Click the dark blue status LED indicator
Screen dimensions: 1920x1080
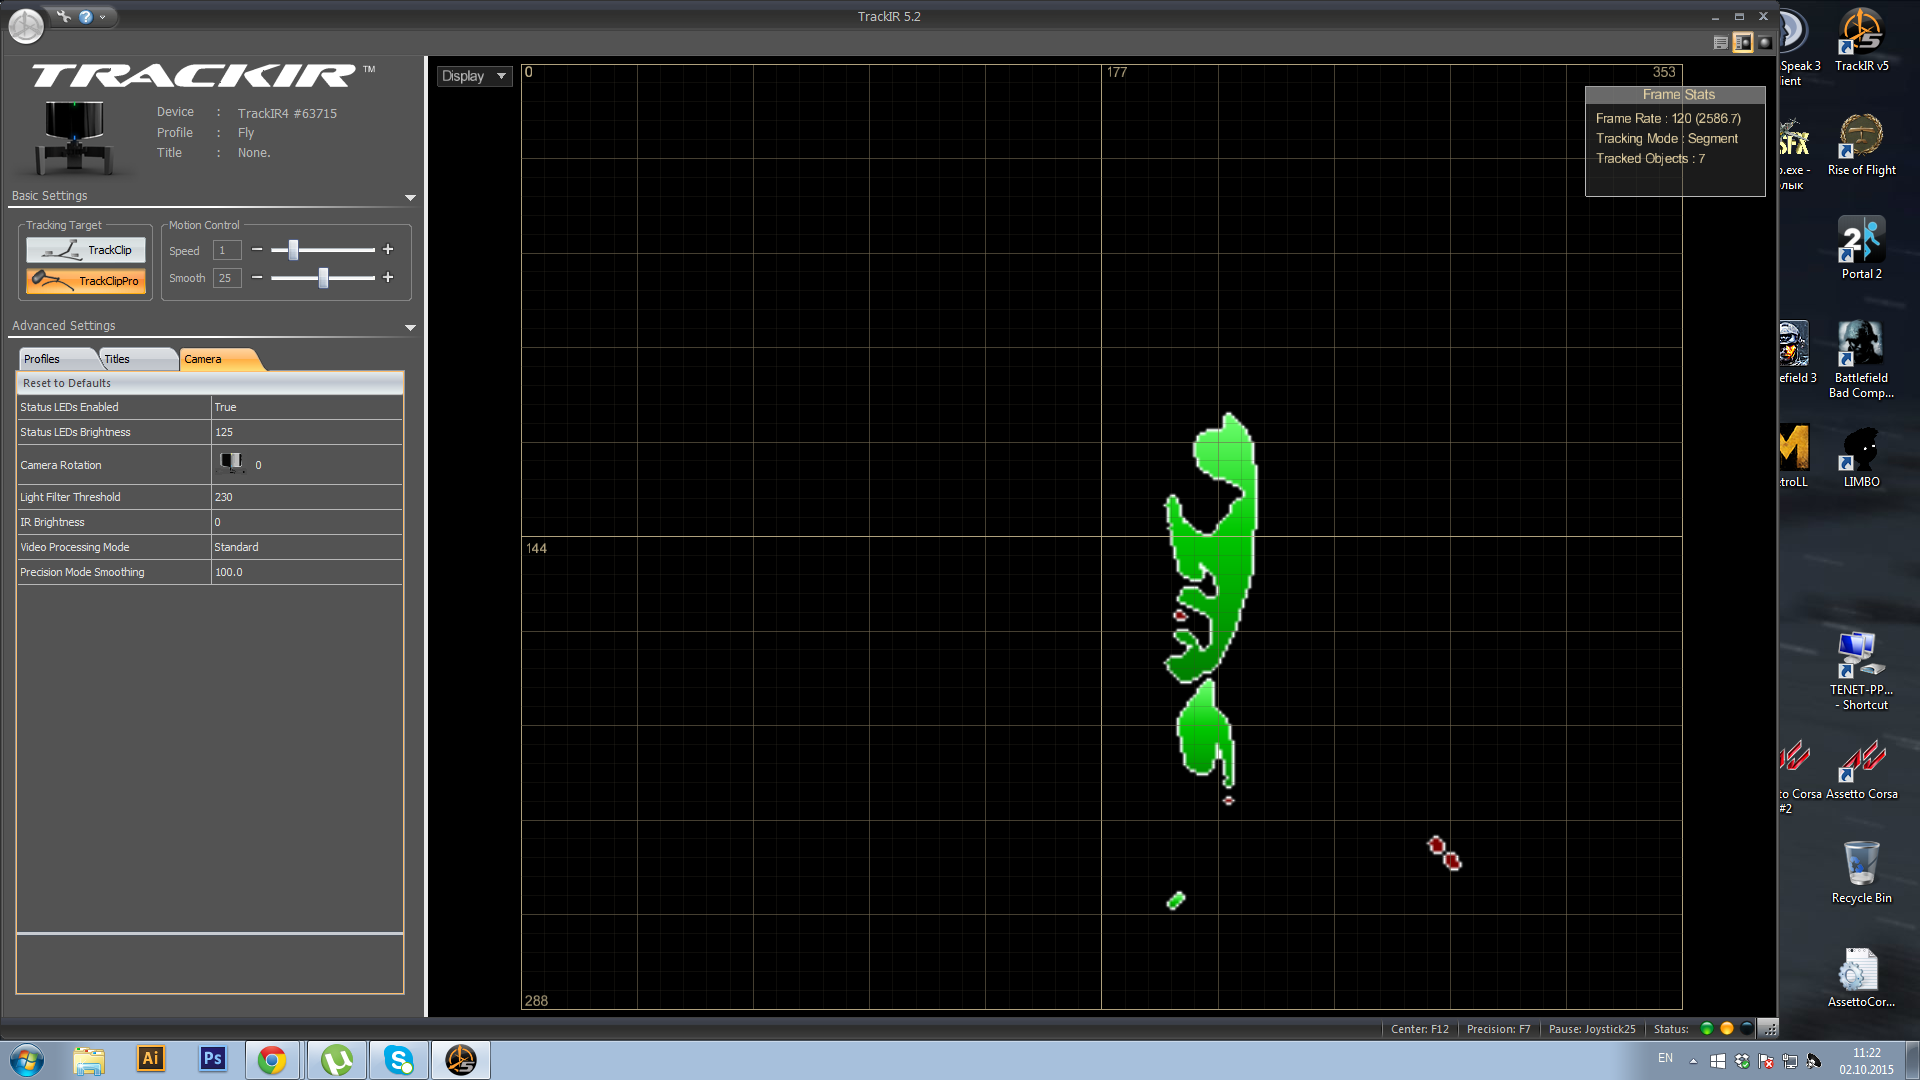point(1747,1028)
